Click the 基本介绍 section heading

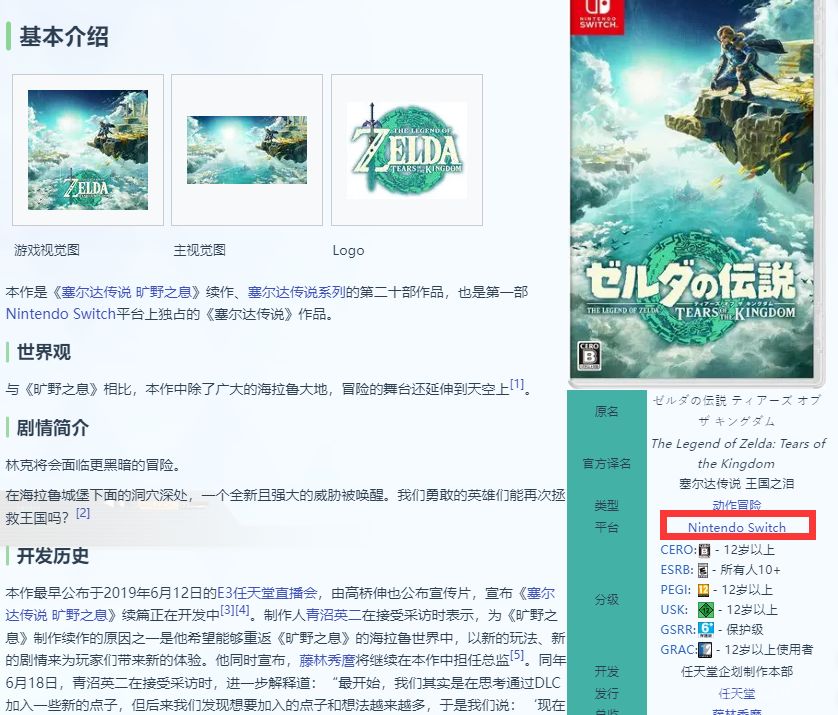64,37
